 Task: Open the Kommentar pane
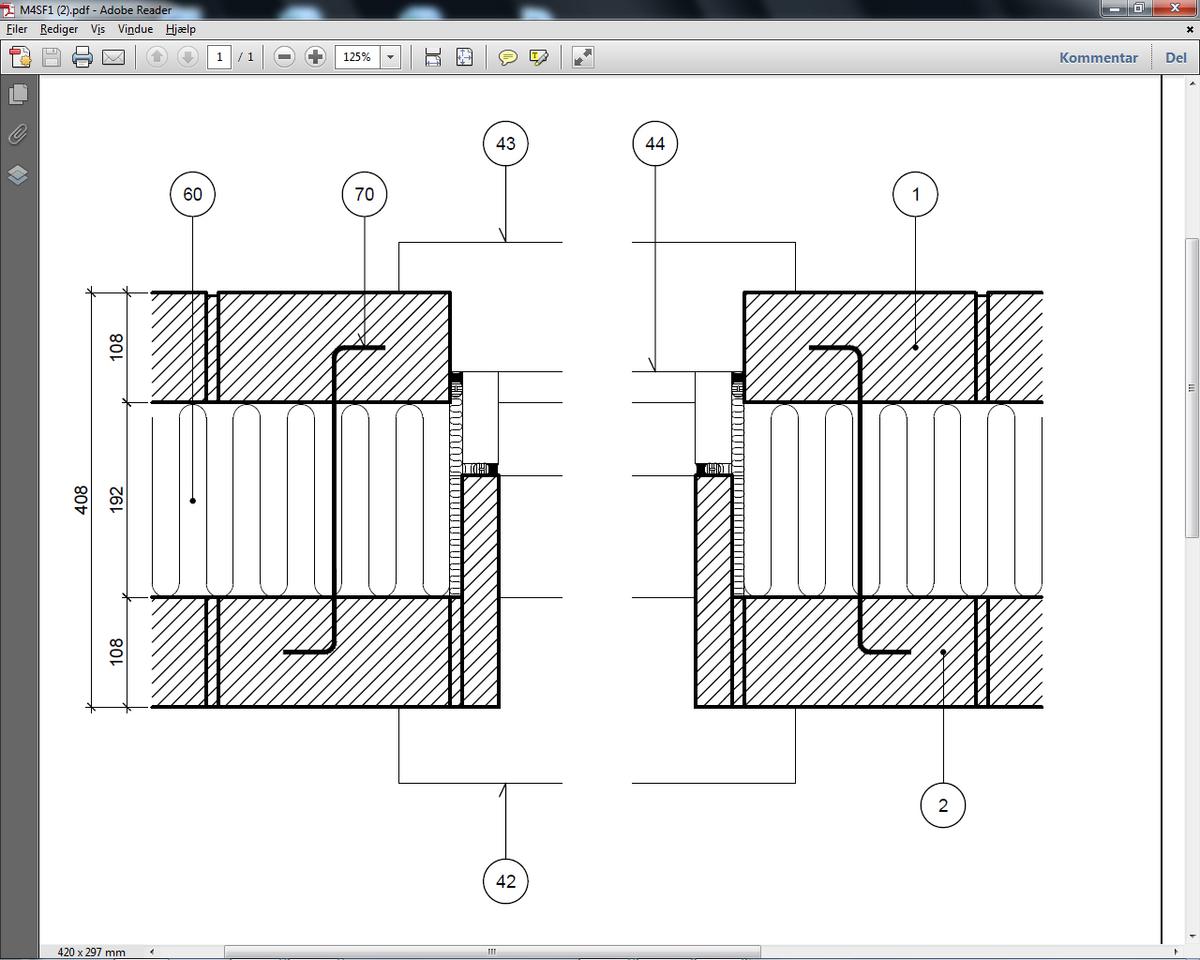click(x=1098, y=57)
